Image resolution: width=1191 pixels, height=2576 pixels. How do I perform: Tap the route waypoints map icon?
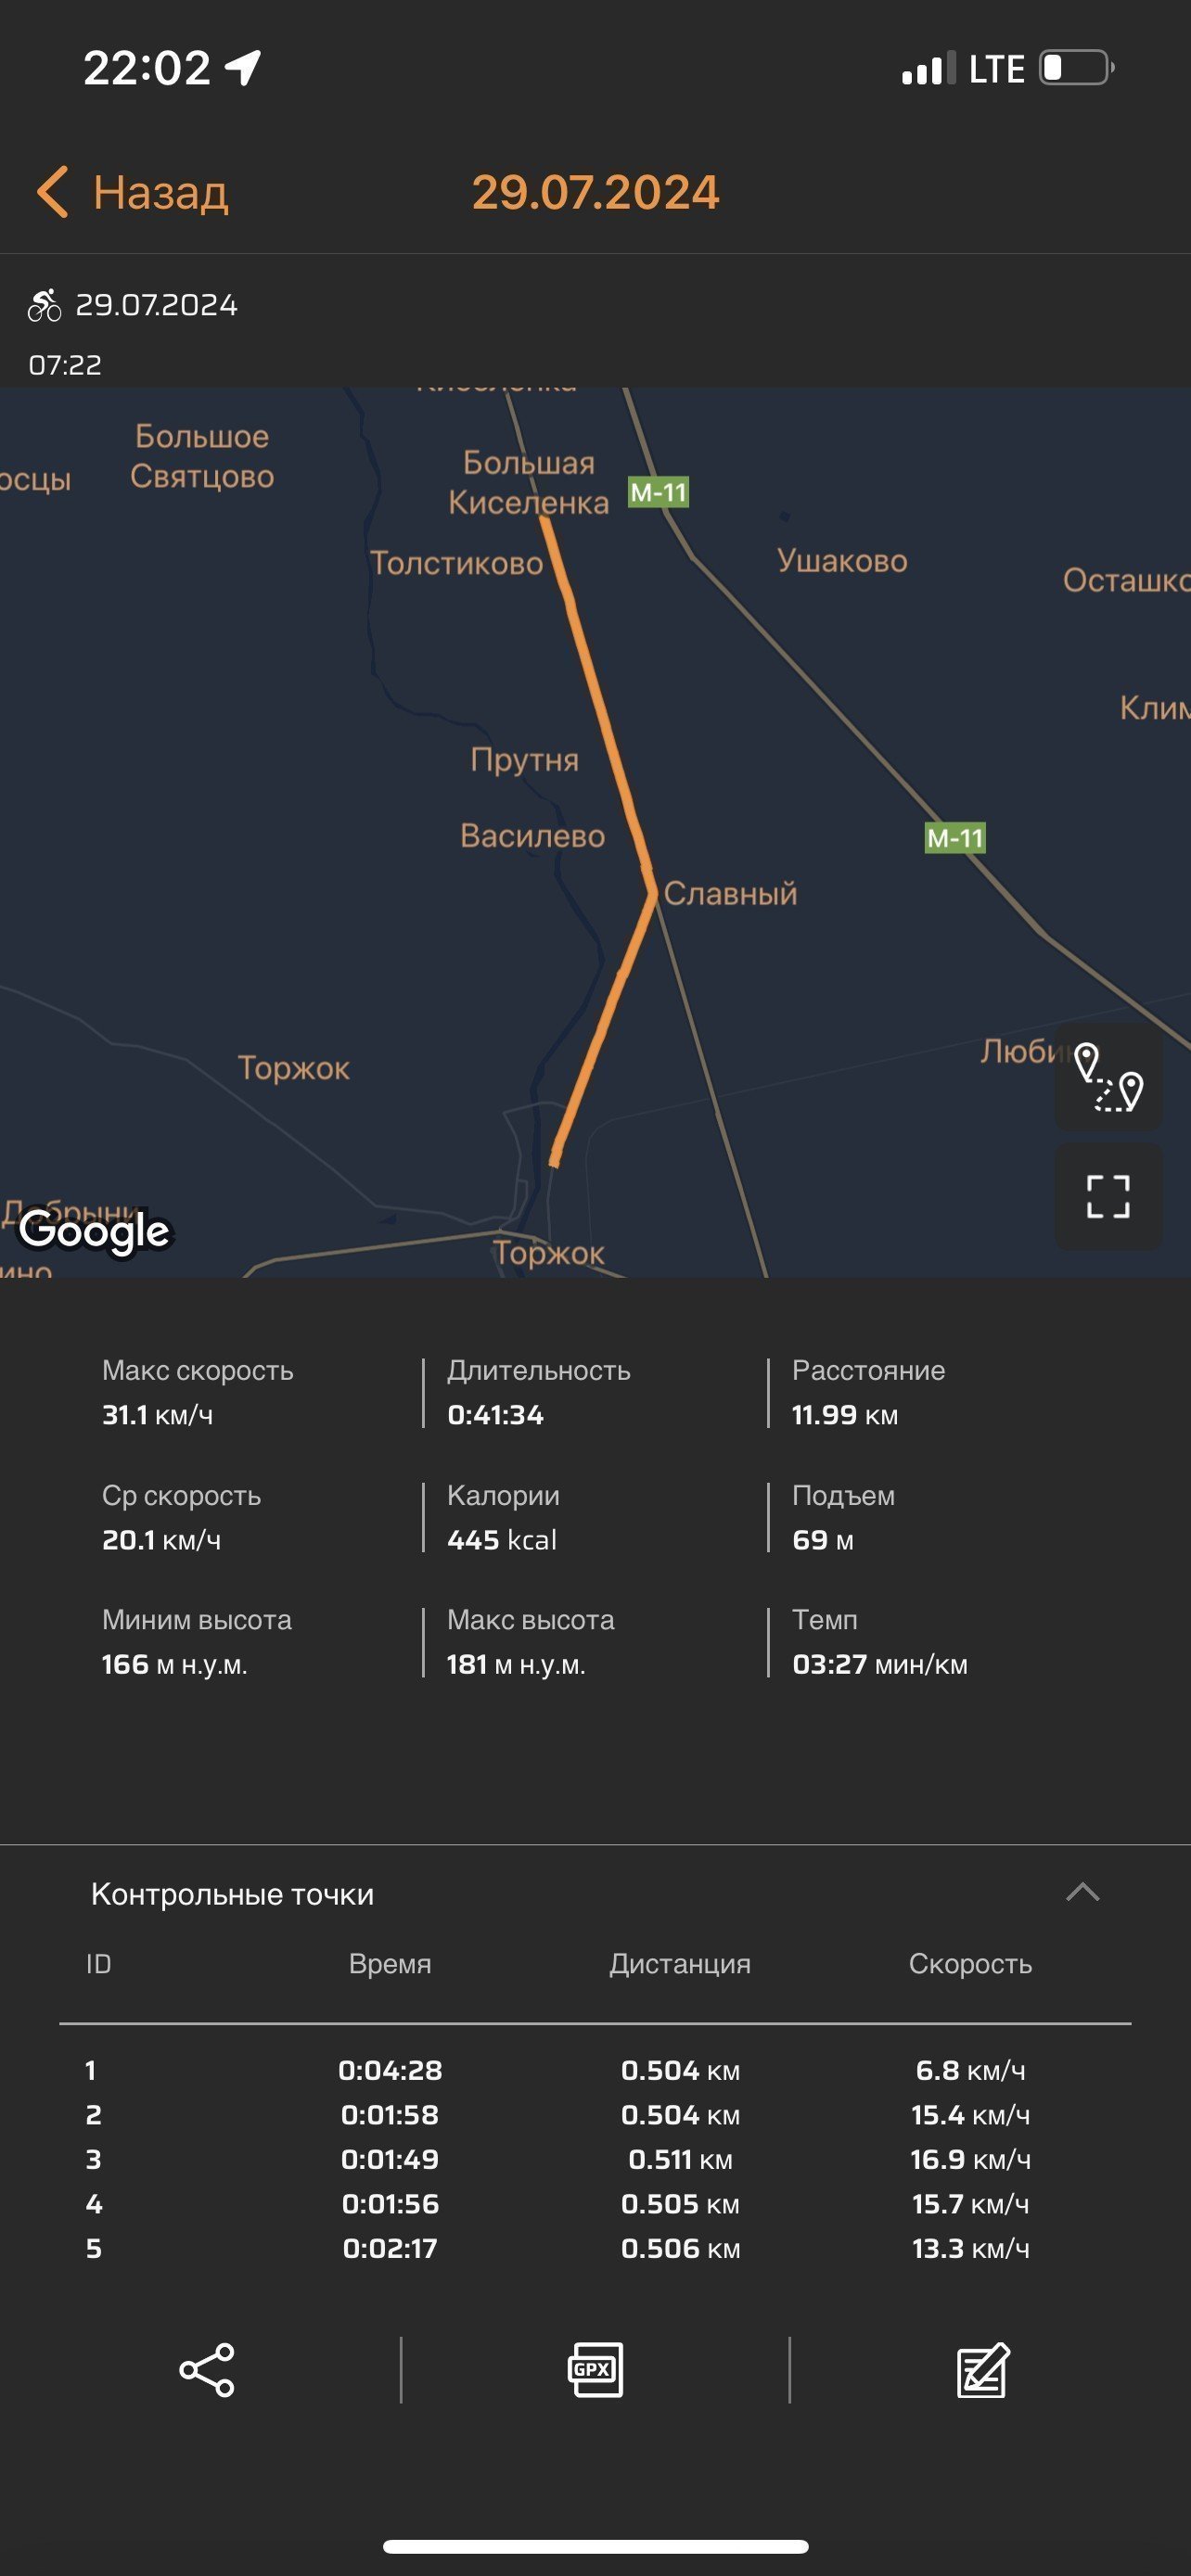point(1108,1077)
